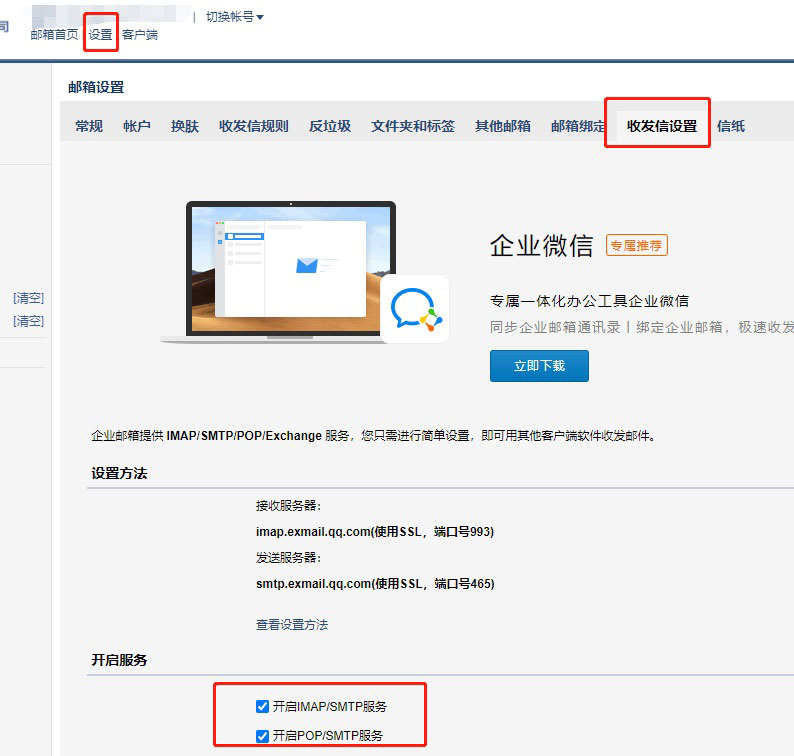Click the 企业微信 title text
The image size is (794, 756).
tap(541, 246)
